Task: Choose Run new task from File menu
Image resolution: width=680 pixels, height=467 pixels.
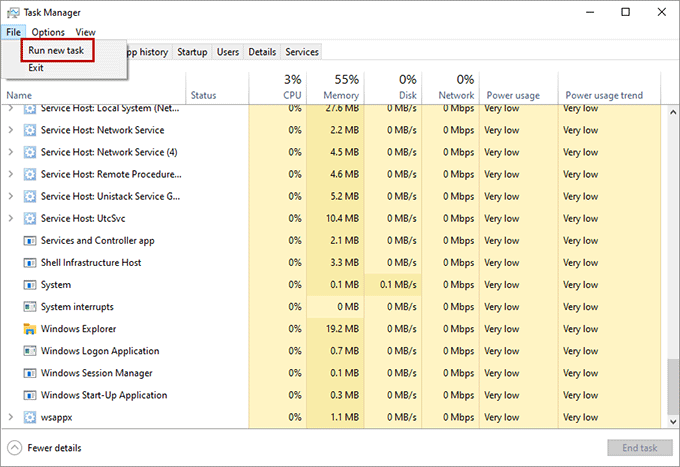Action: click(56, 50)
